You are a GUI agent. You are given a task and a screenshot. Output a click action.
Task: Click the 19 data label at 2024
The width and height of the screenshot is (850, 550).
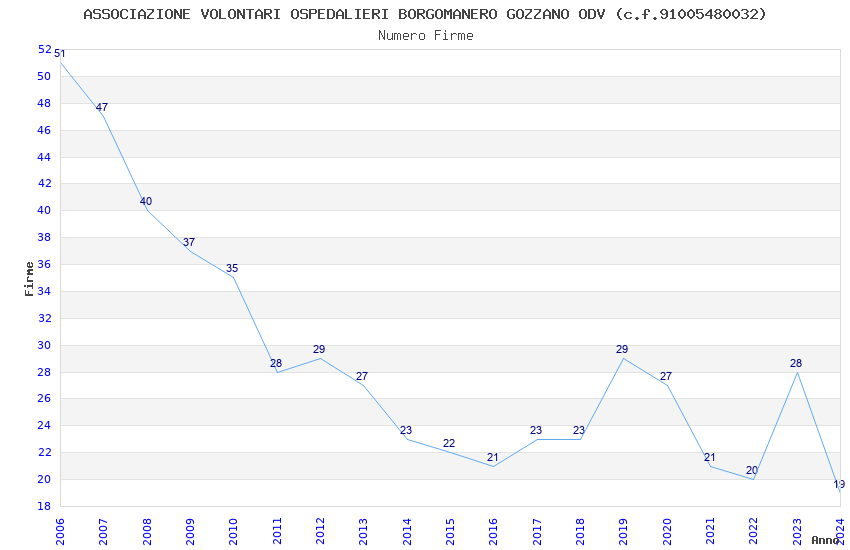pos(839,484)
